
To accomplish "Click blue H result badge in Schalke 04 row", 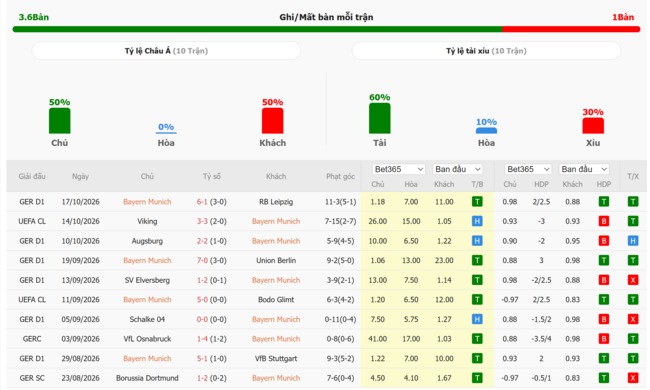I will (x=477, y=319).
